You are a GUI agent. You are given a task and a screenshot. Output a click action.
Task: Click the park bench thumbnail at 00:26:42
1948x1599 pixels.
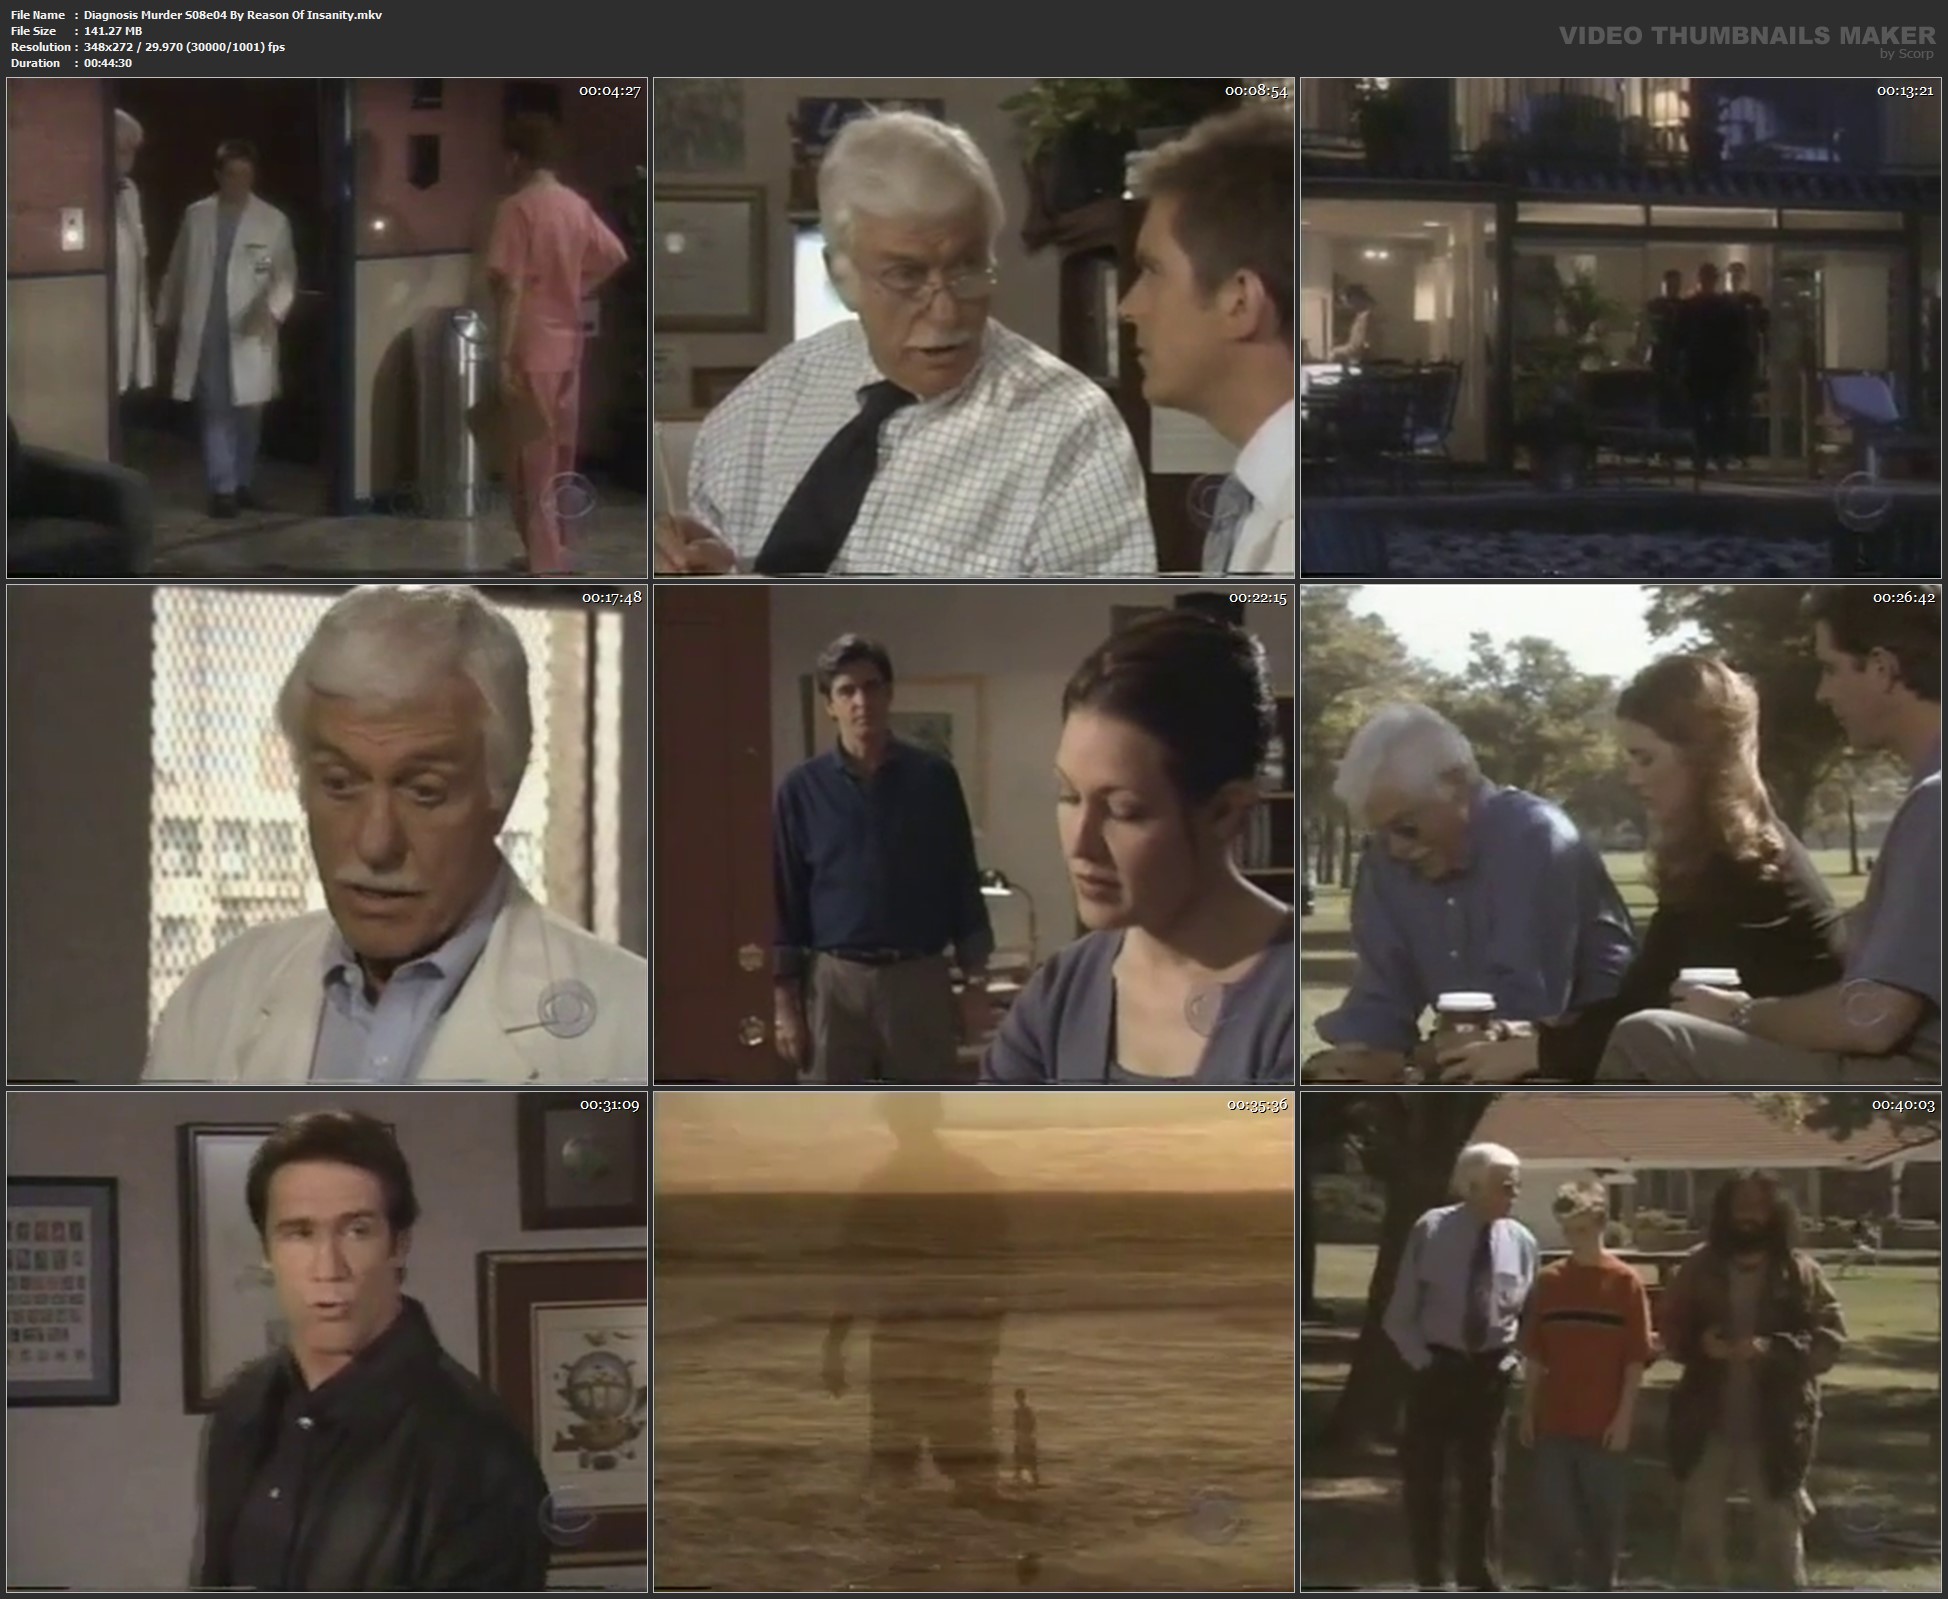pos(1620,835)
